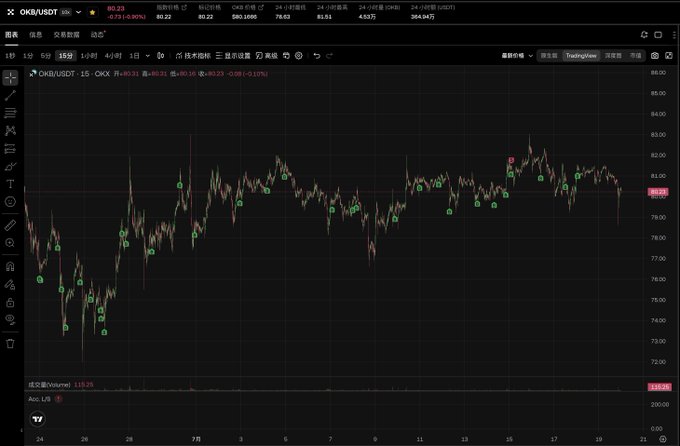Click the 80.23 current price label
This screenshot has height=446, width=680.
tap(658, 192)
